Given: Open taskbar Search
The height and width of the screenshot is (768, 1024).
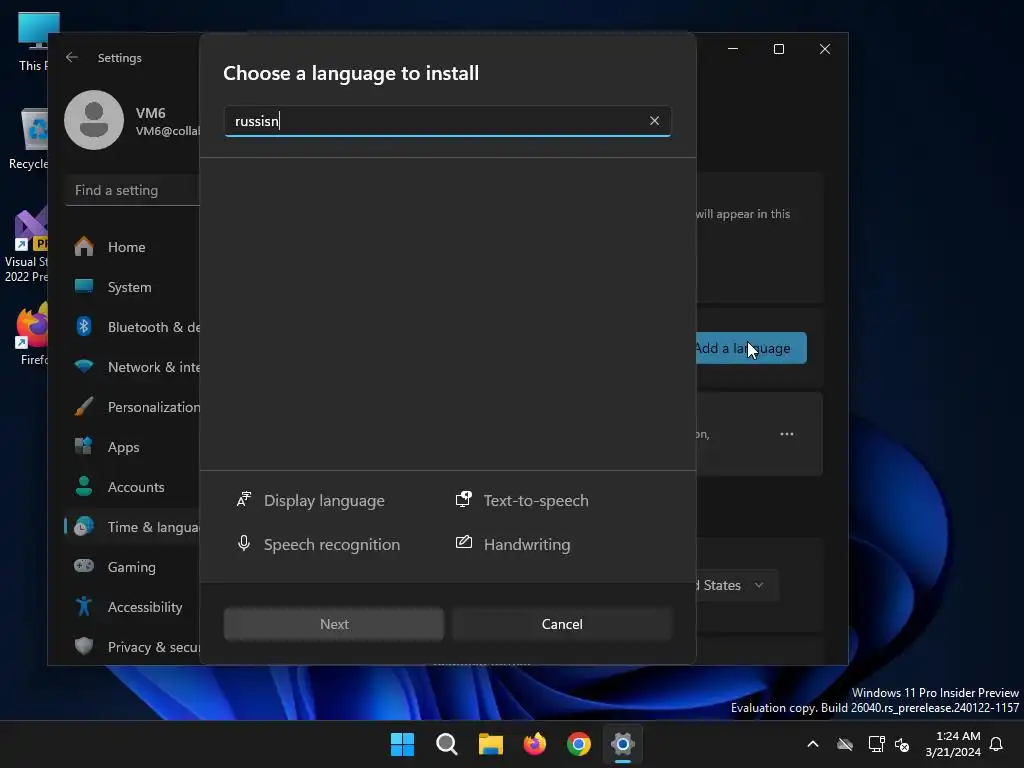Looking at the screenshot, I should tap(447, 744).
